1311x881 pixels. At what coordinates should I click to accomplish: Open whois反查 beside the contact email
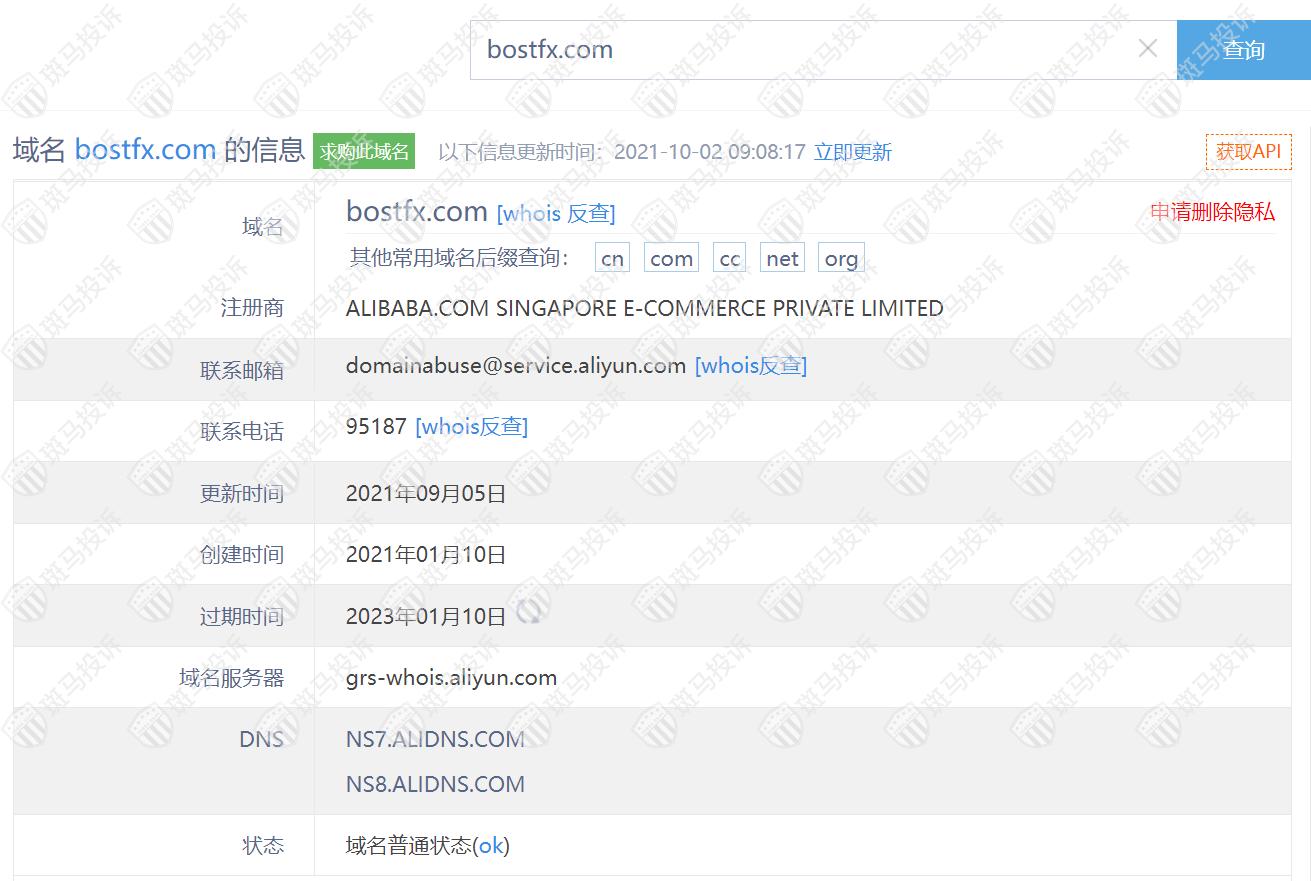point(750,366)
